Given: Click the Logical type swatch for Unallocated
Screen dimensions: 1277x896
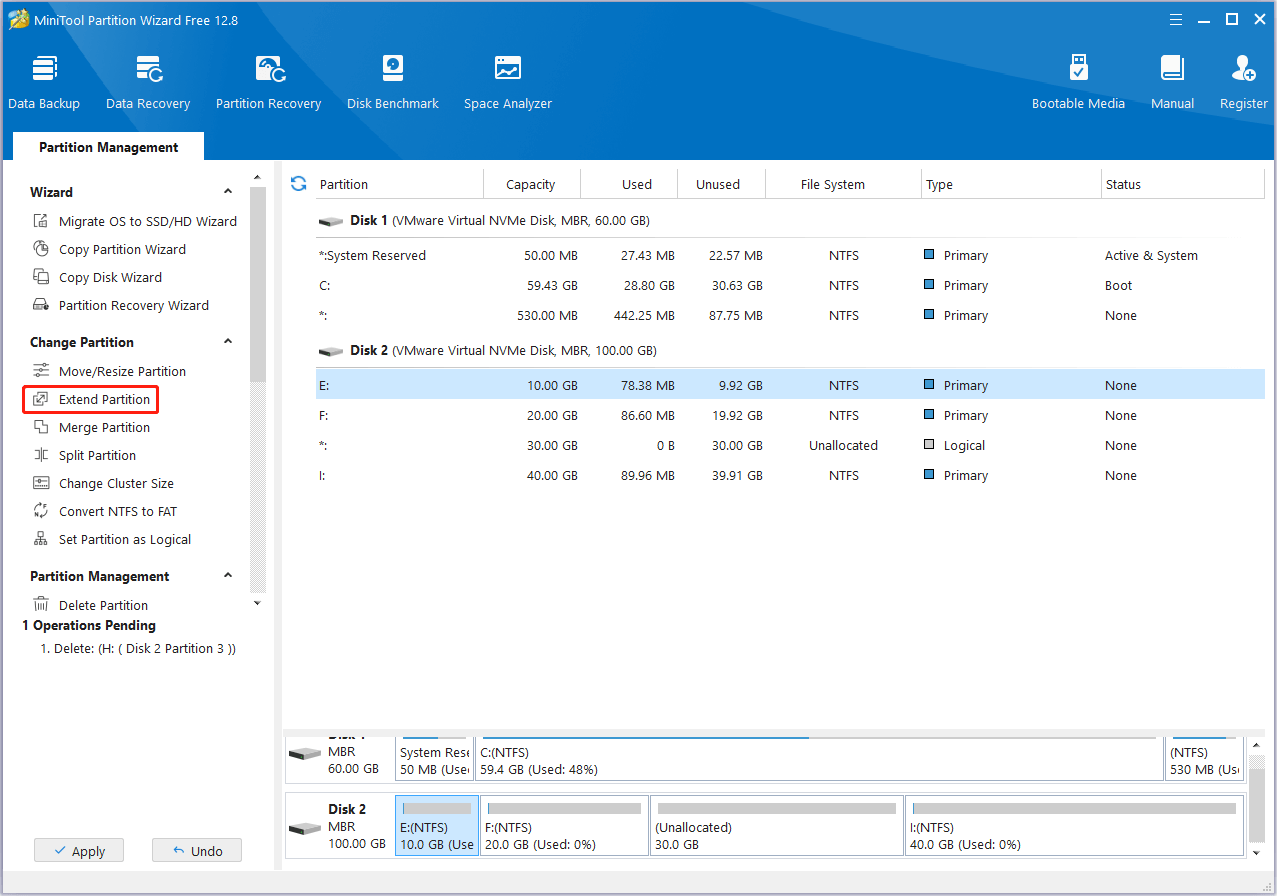Looking at the screenshot, I should pos(930,446).
